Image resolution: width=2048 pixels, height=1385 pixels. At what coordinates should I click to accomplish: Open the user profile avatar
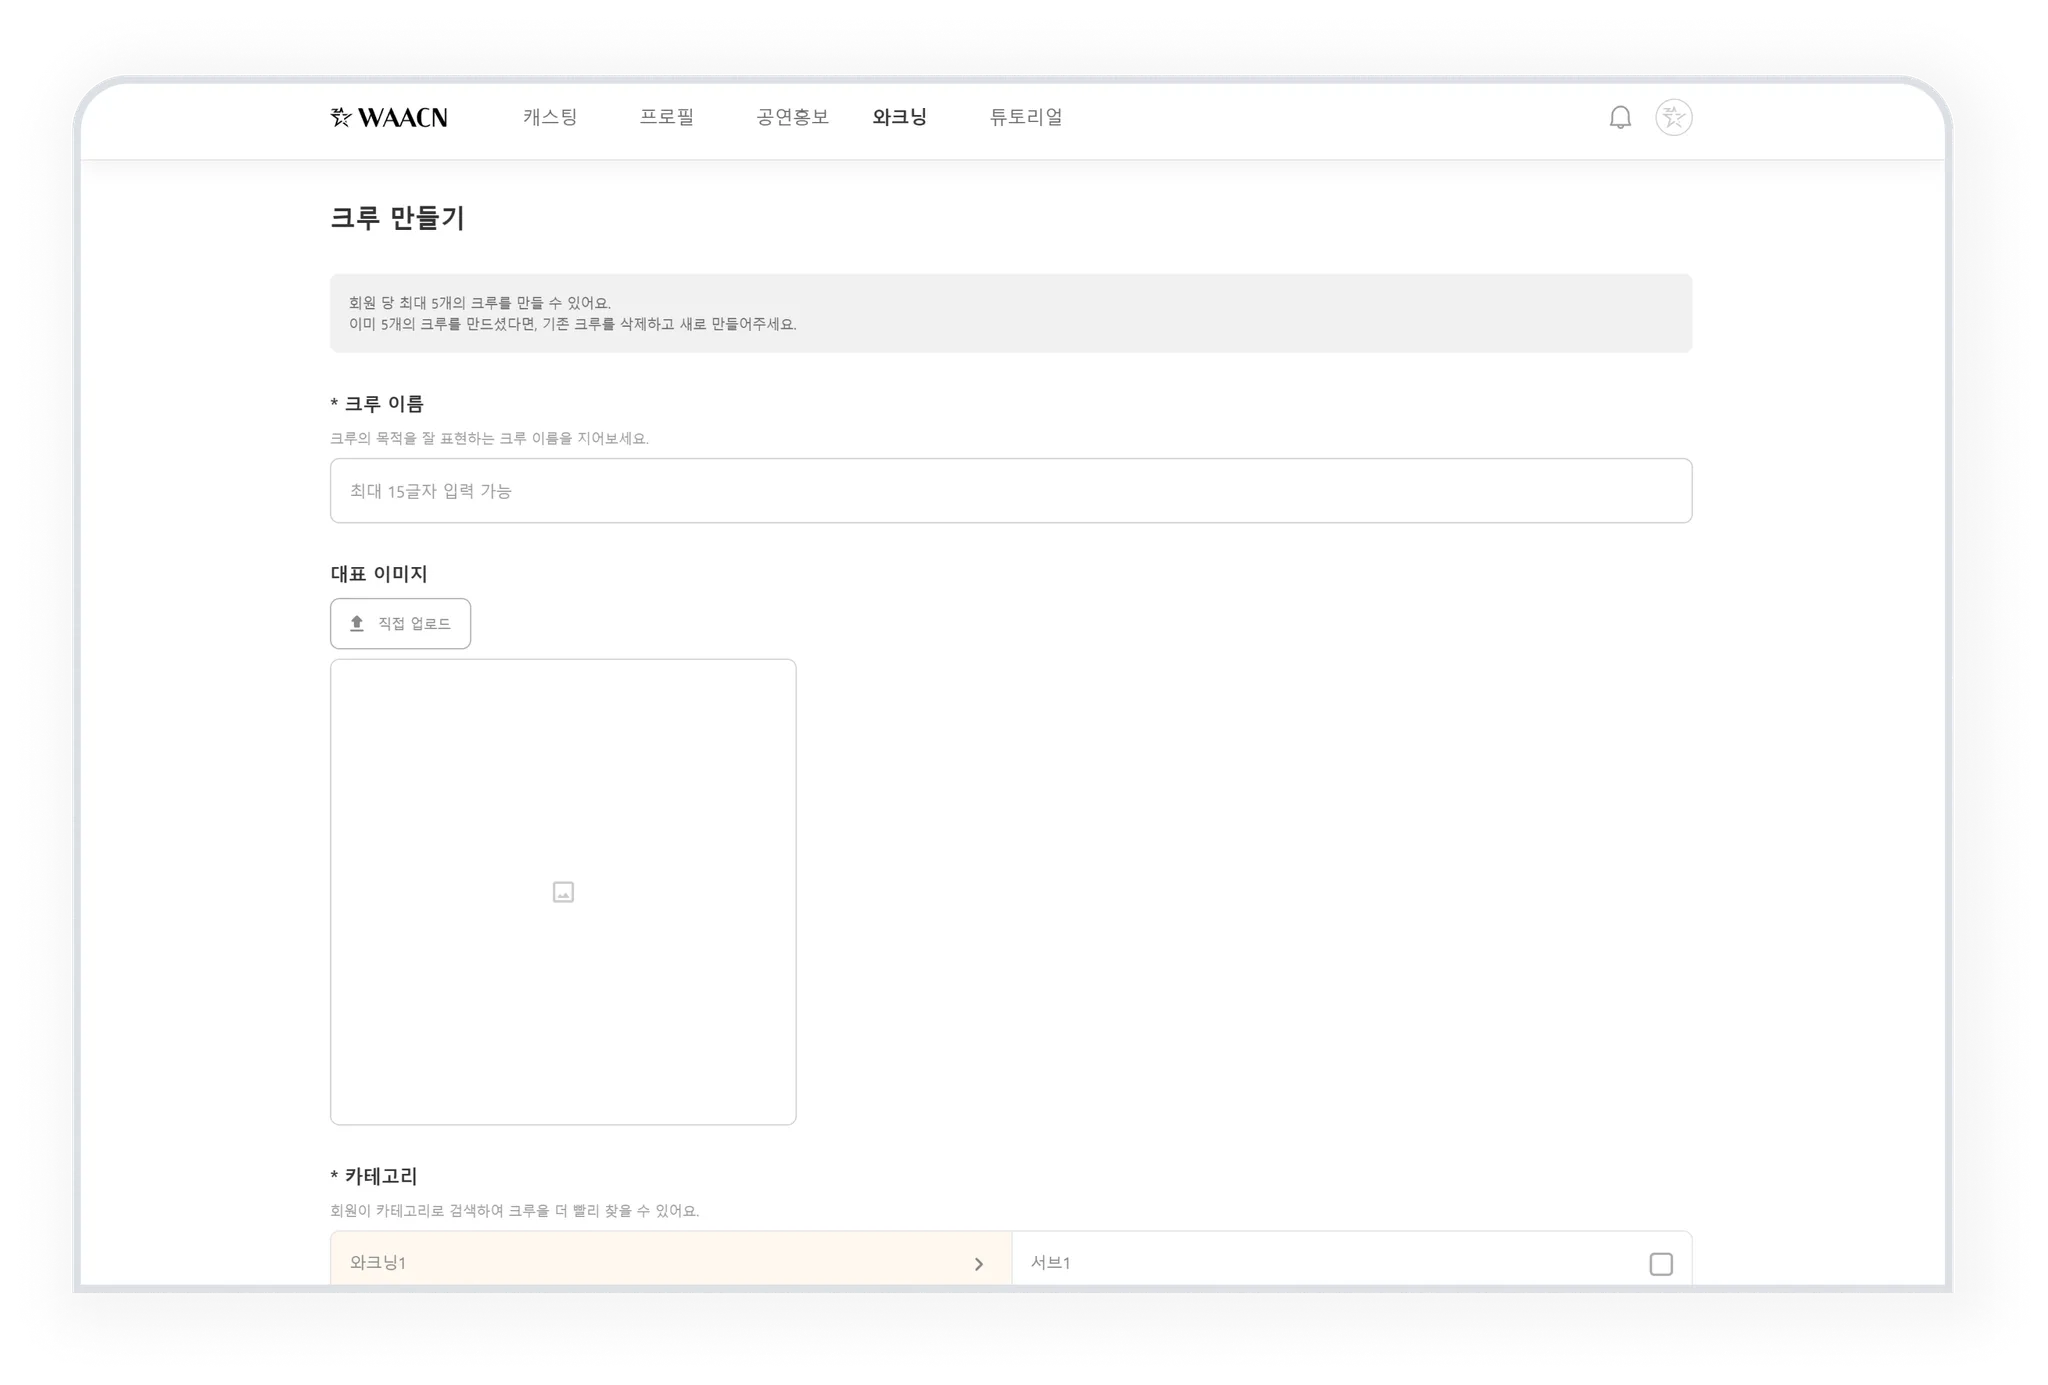point(1673,118)
